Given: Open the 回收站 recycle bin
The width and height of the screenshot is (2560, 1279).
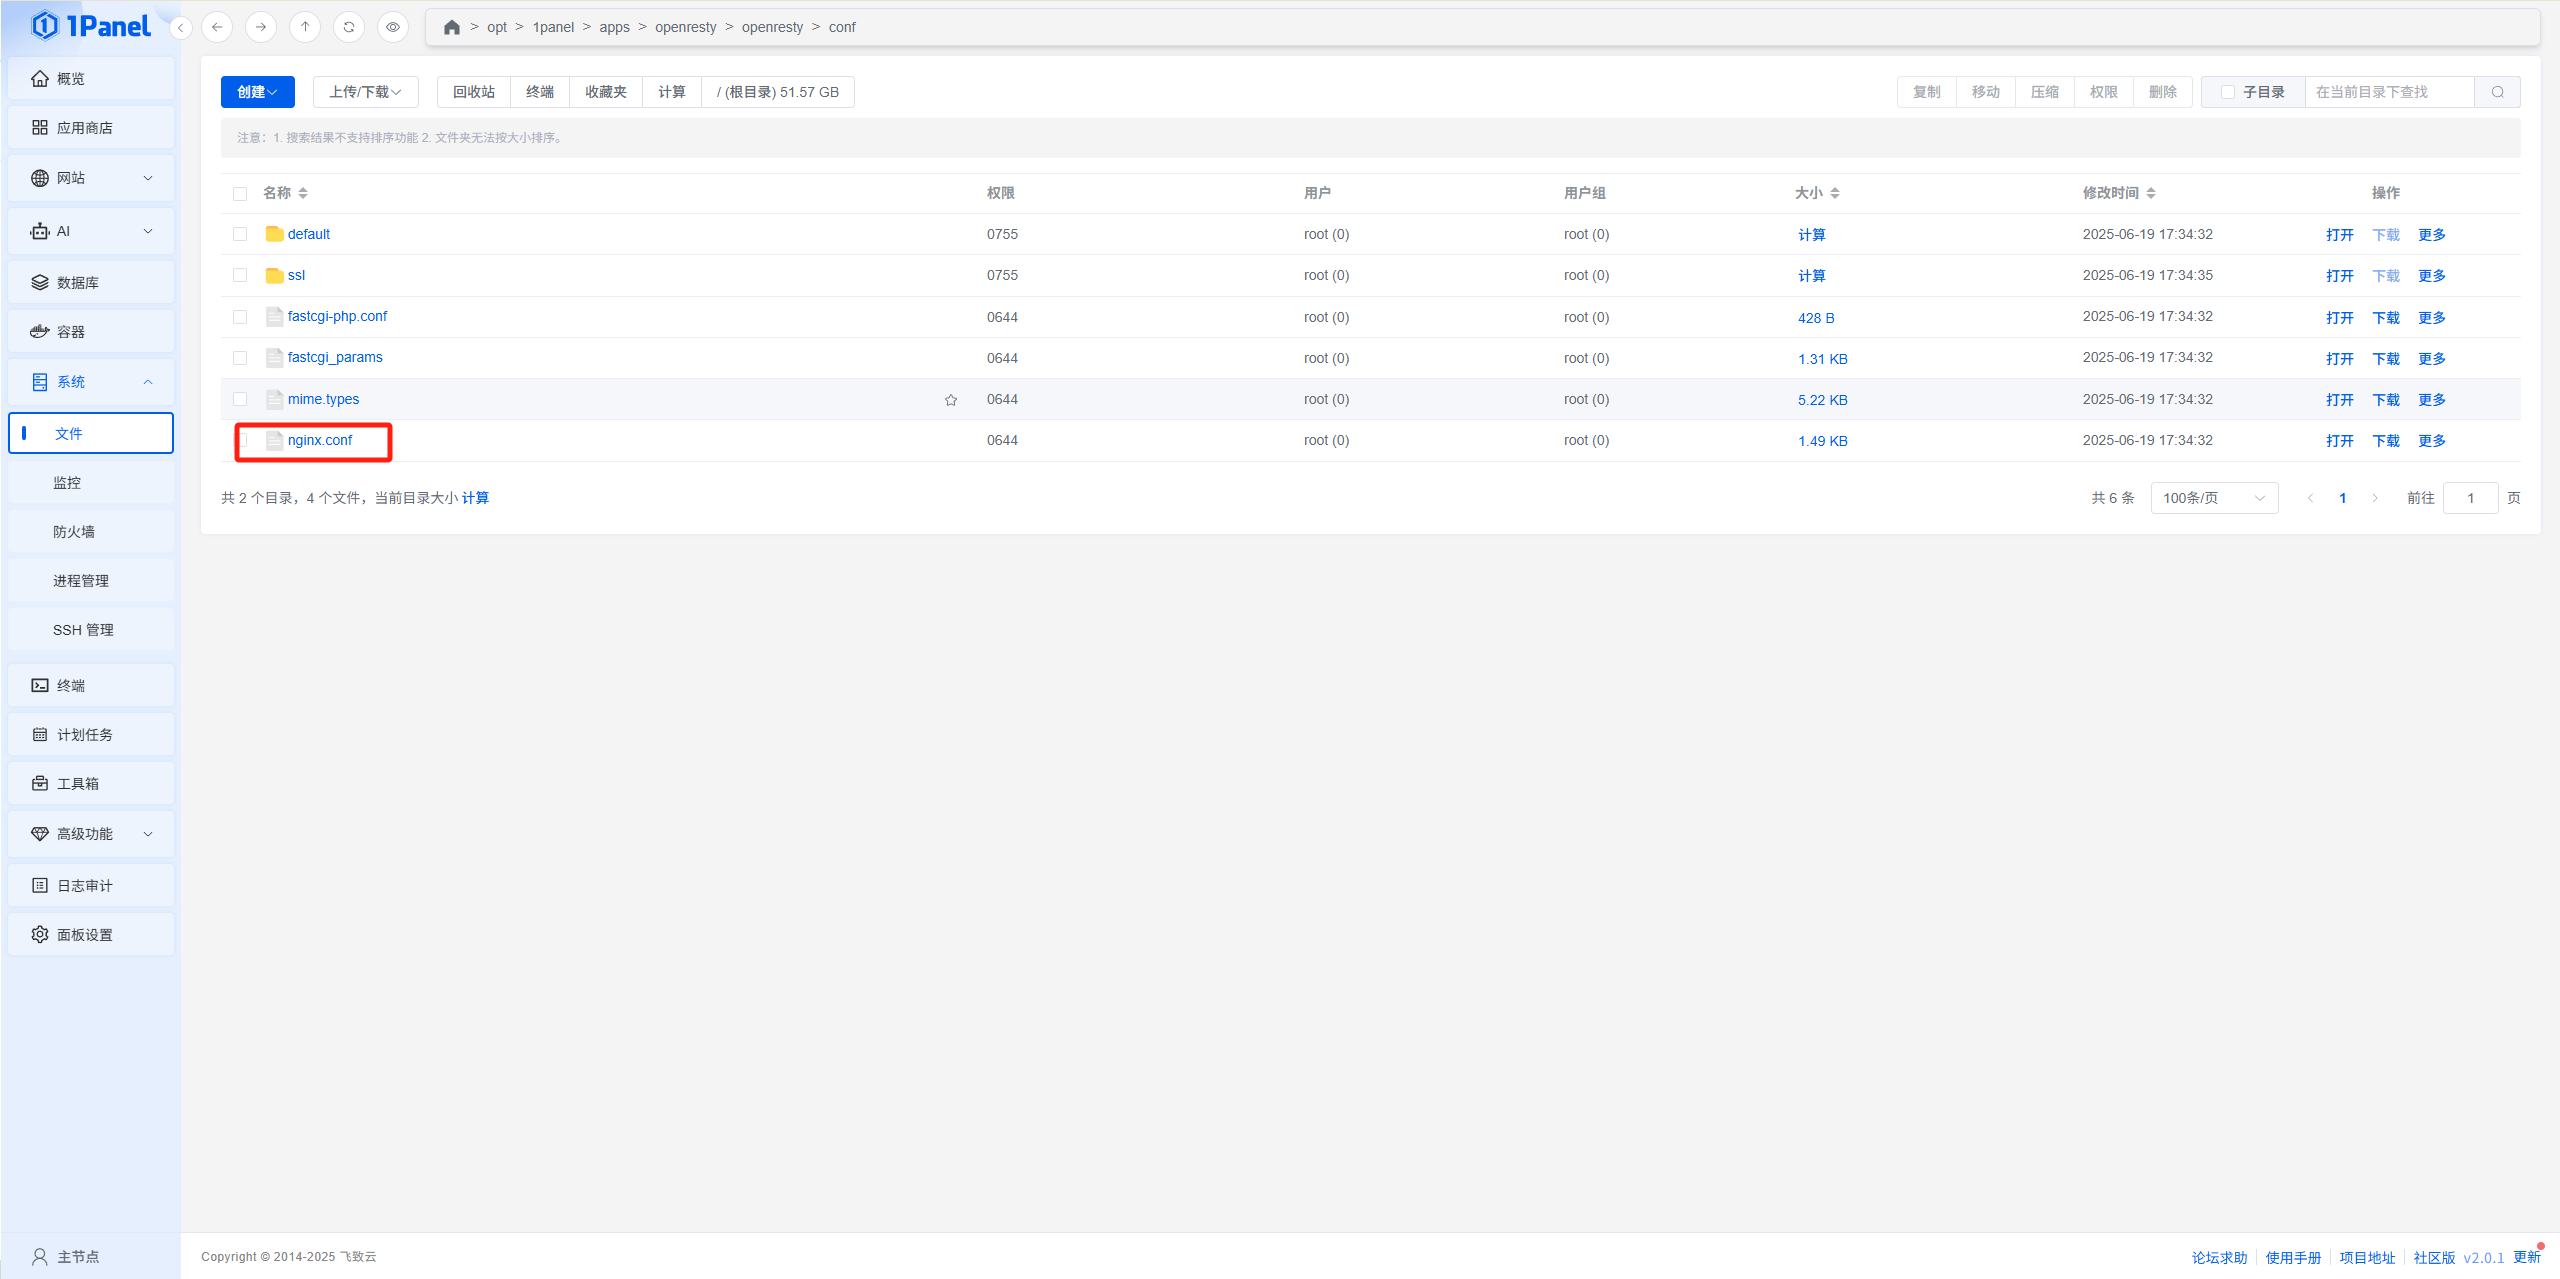Looking at the screenshot, I should coord(473,92).
